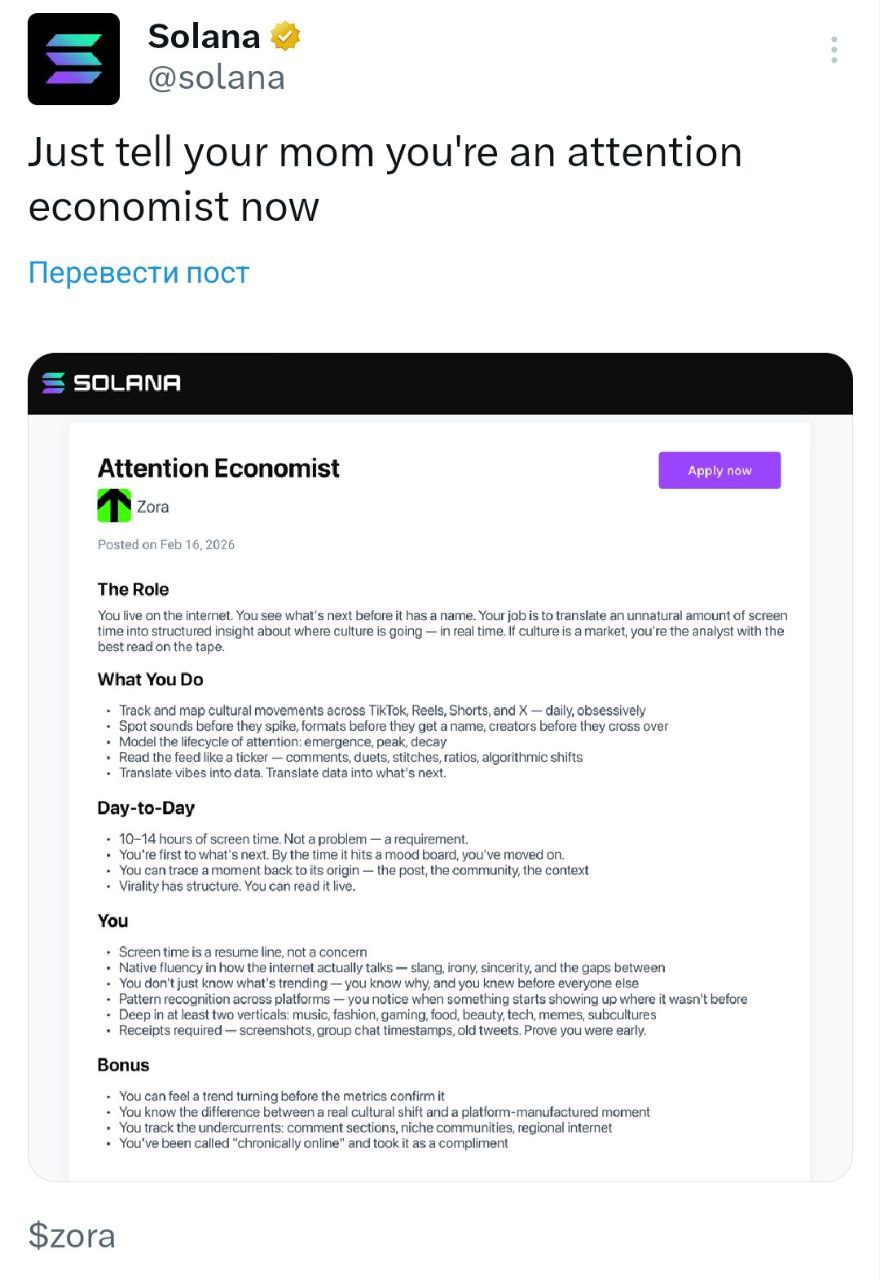Click the Solana logo in image banner
Viewport: 880px width, 1280px height.
coord(112,383)
